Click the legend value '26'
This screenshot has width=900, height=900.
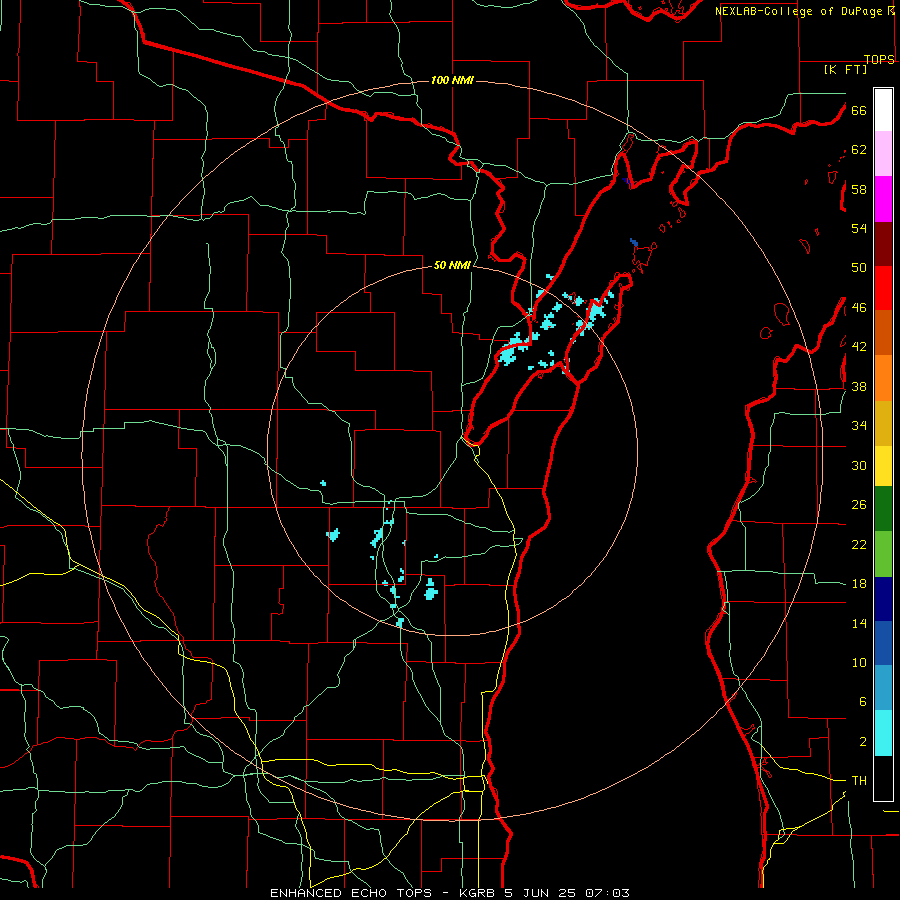coord(859,505)
